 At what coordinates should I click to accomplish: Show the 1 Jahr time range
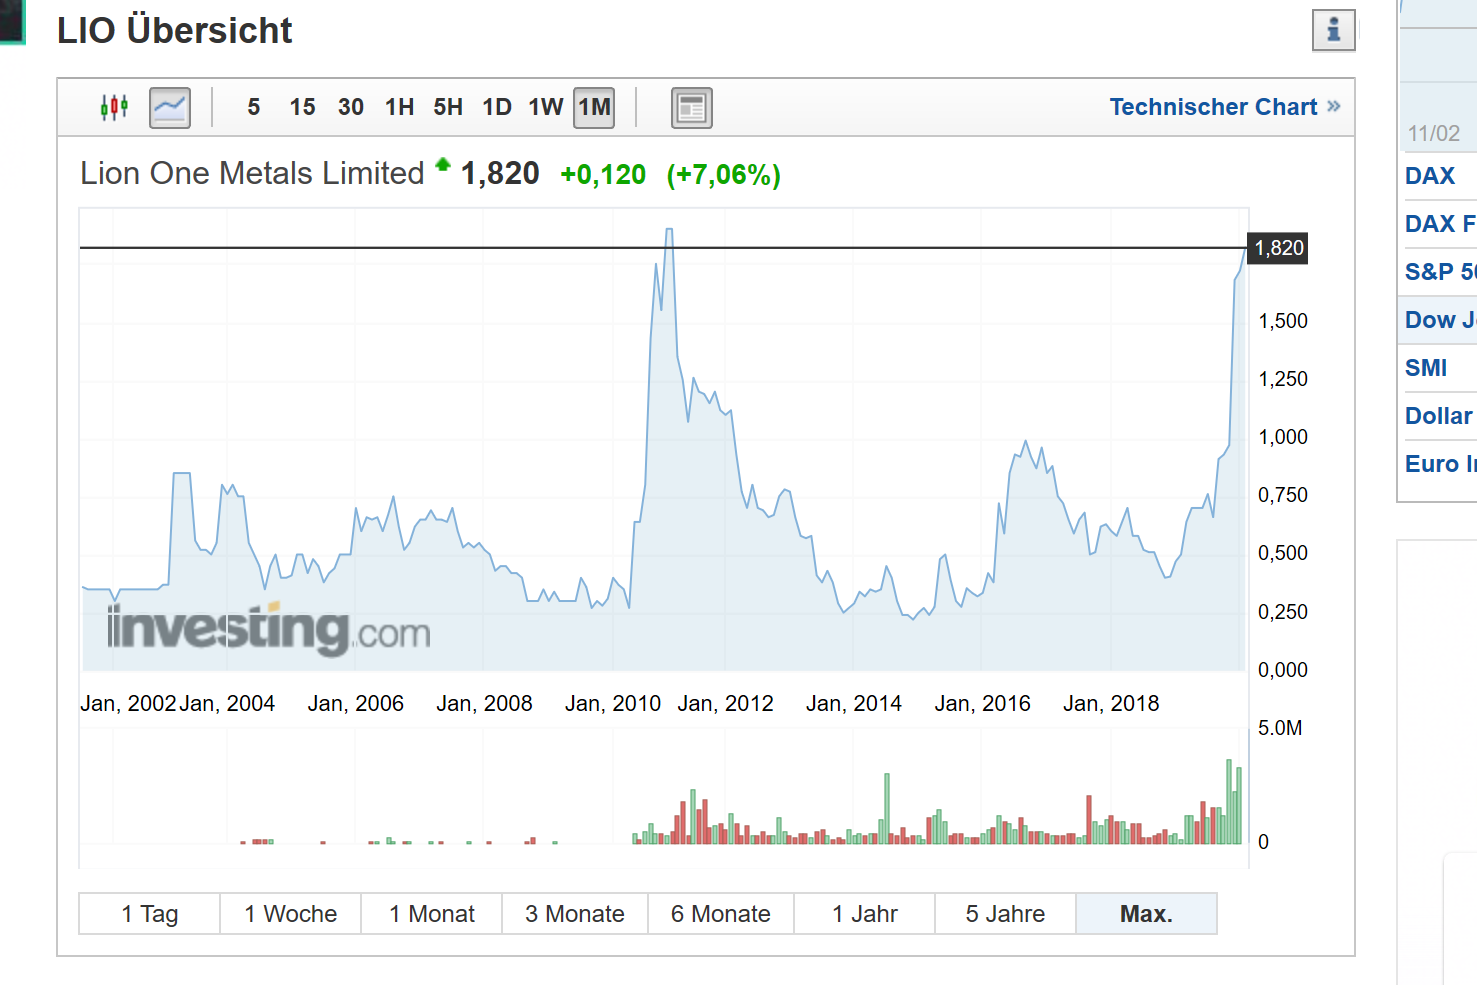864,914
